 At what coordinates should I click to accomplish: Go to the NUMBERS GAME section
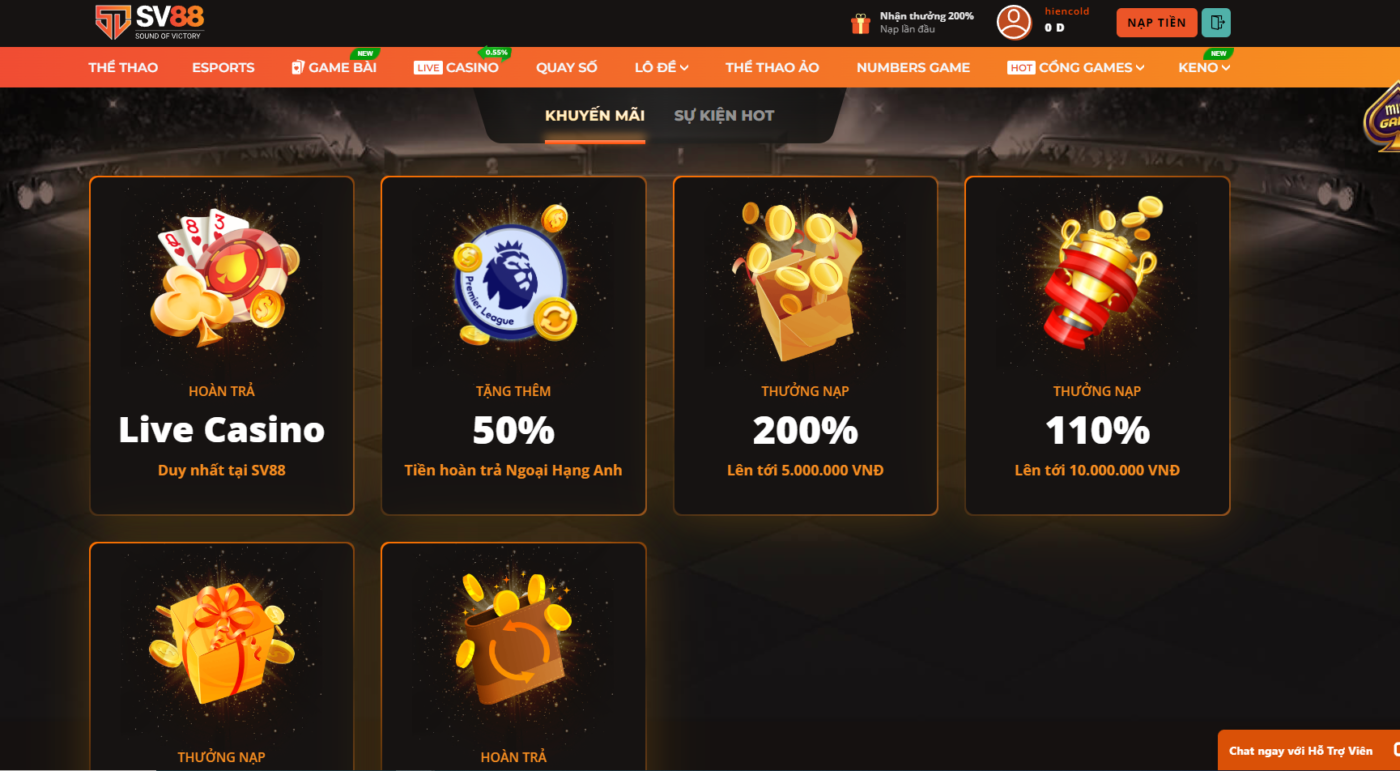[913, 67]
